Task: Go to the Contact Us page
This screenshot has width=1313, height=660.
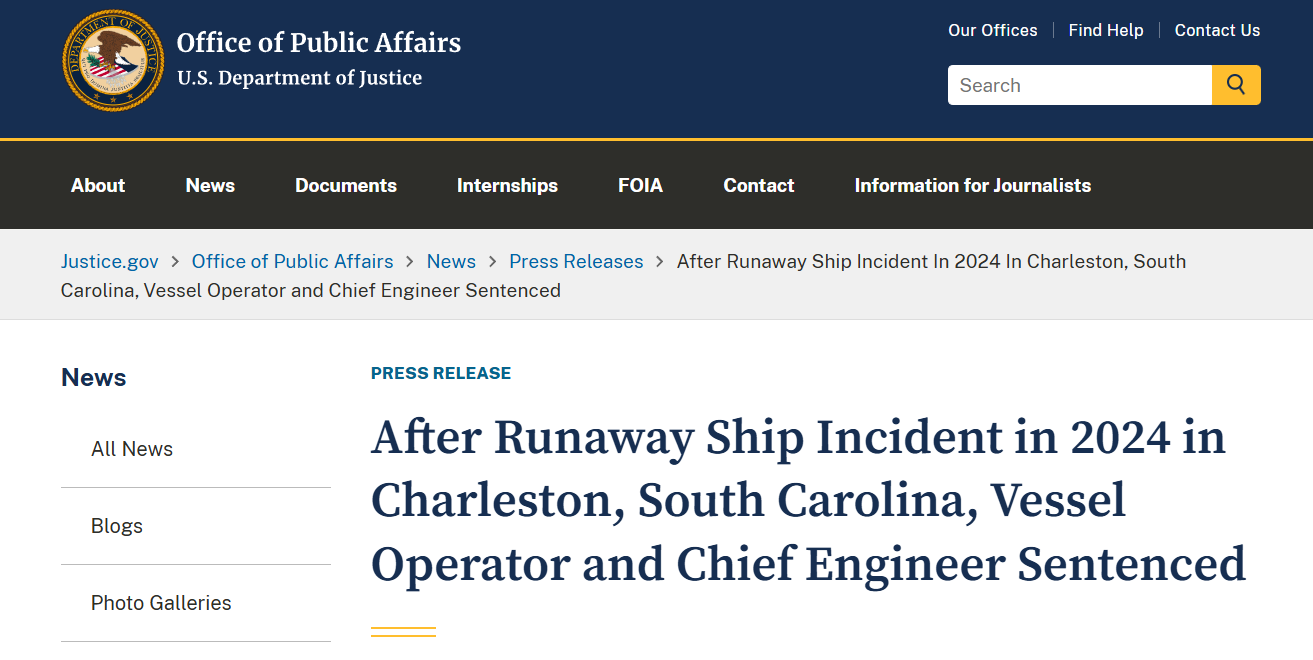Action: pos(1217,30)
